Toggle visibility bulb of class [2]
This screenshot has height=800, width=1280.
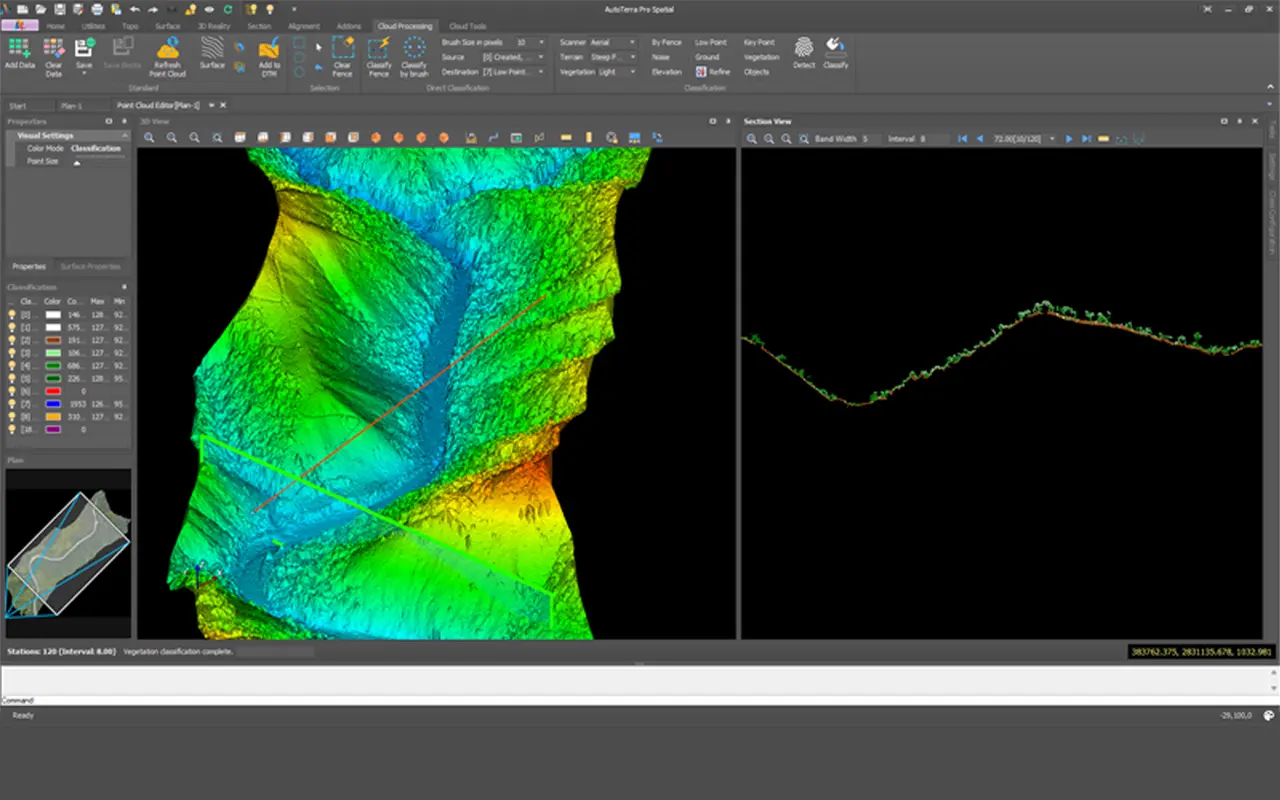coord(13,341)
